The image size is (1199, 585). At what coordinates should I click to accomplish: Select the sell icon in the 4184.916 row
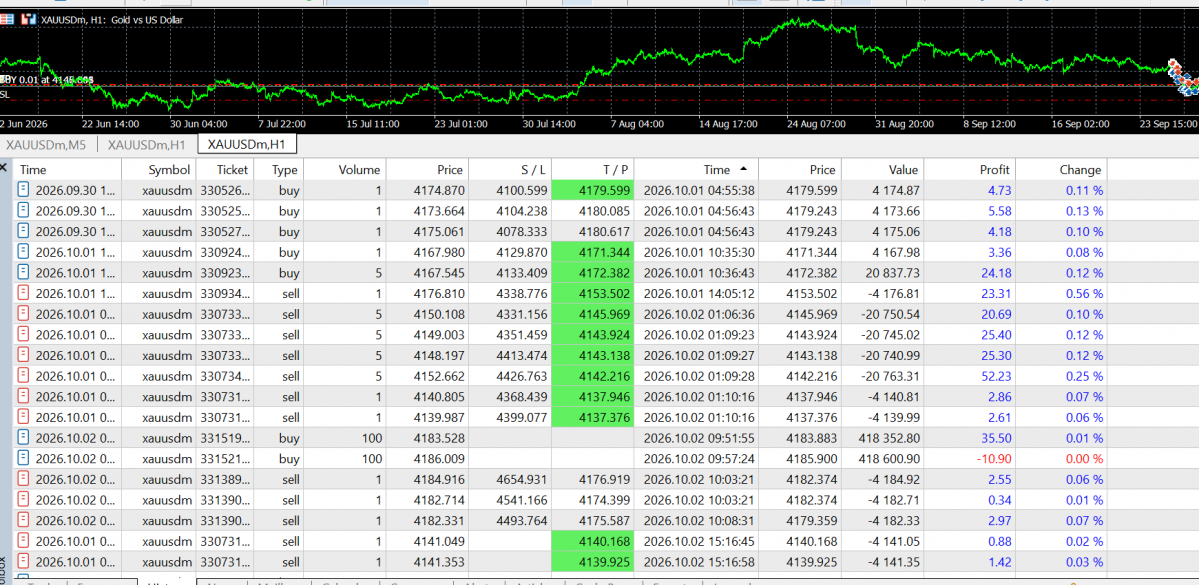click(23, 479)
